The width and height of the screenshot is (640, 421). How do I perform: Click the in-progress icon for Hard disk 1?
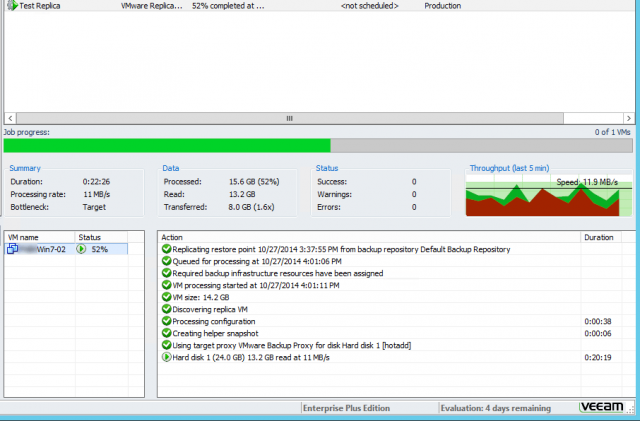click(166, 357)
